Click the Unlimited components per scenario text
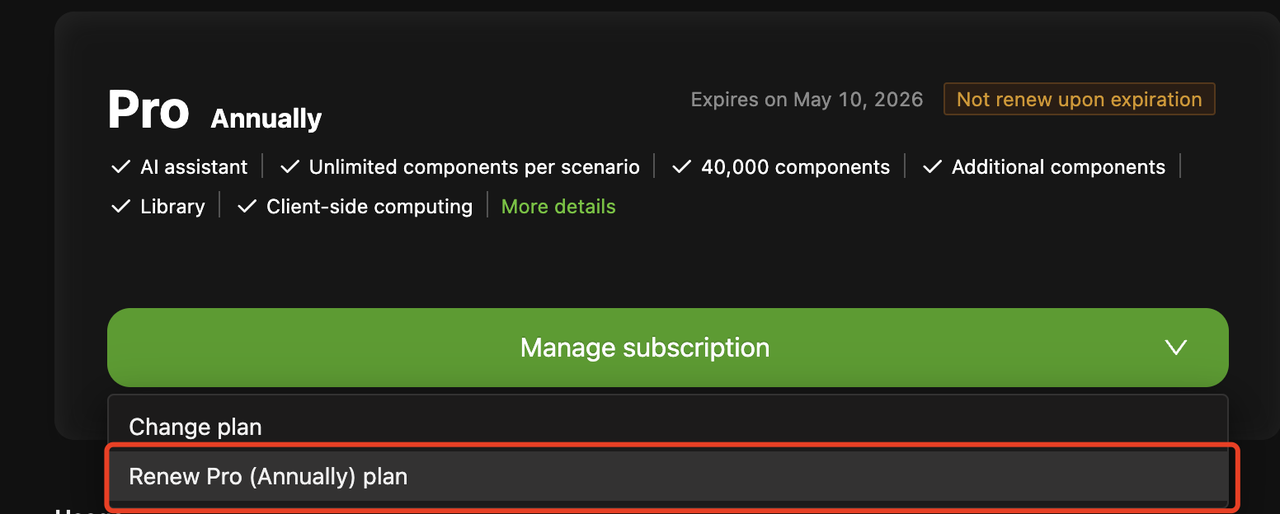The image size is (1280, 514). (x=474, y=167)
